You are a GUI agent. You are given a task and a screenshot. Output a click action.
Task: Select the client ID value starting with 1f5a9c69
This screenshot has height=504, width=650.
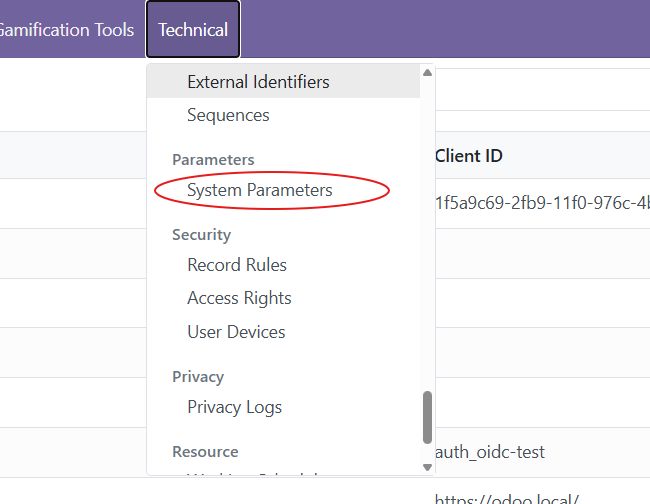[x=541, y=203]
